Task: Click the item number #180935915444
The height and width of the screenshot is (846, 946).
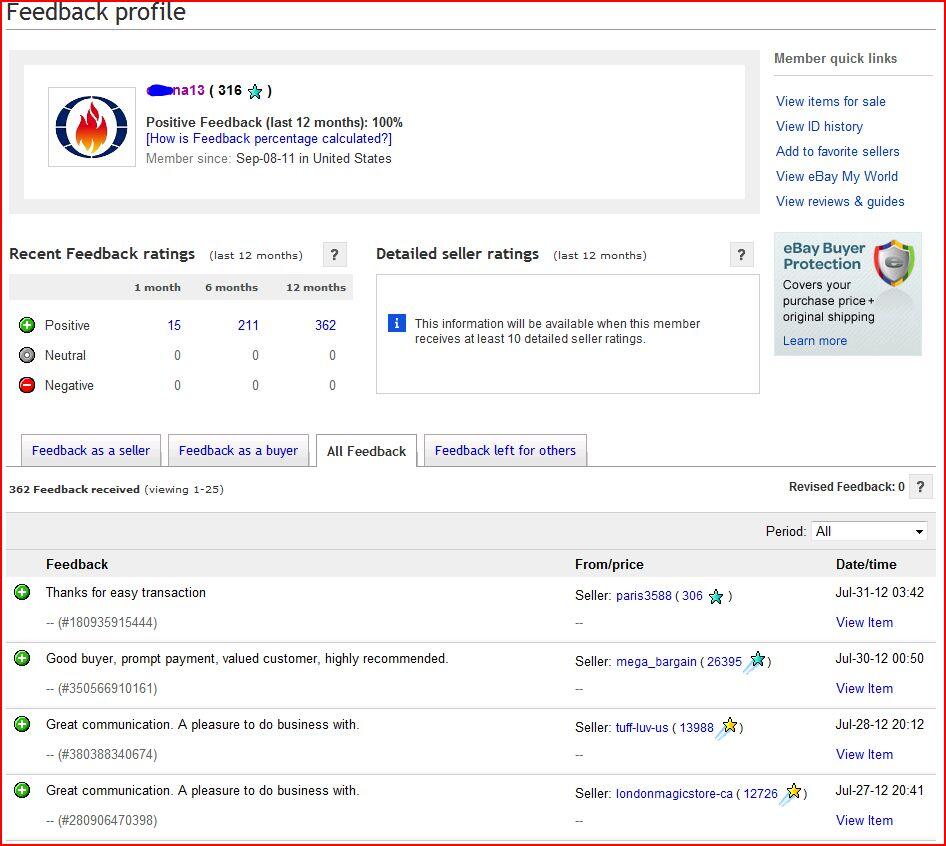Action: 107,622
